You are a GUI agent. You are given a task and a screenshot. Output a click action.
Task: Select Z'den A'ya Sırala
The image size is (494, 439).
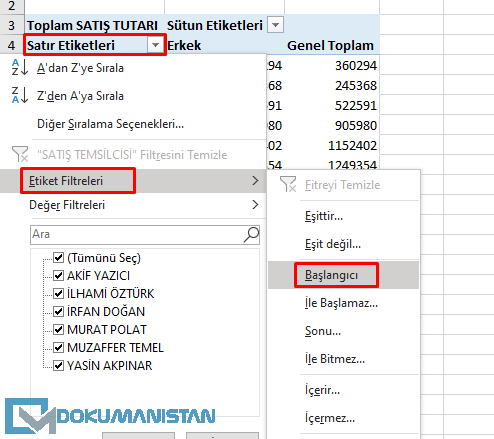point(80,96)
